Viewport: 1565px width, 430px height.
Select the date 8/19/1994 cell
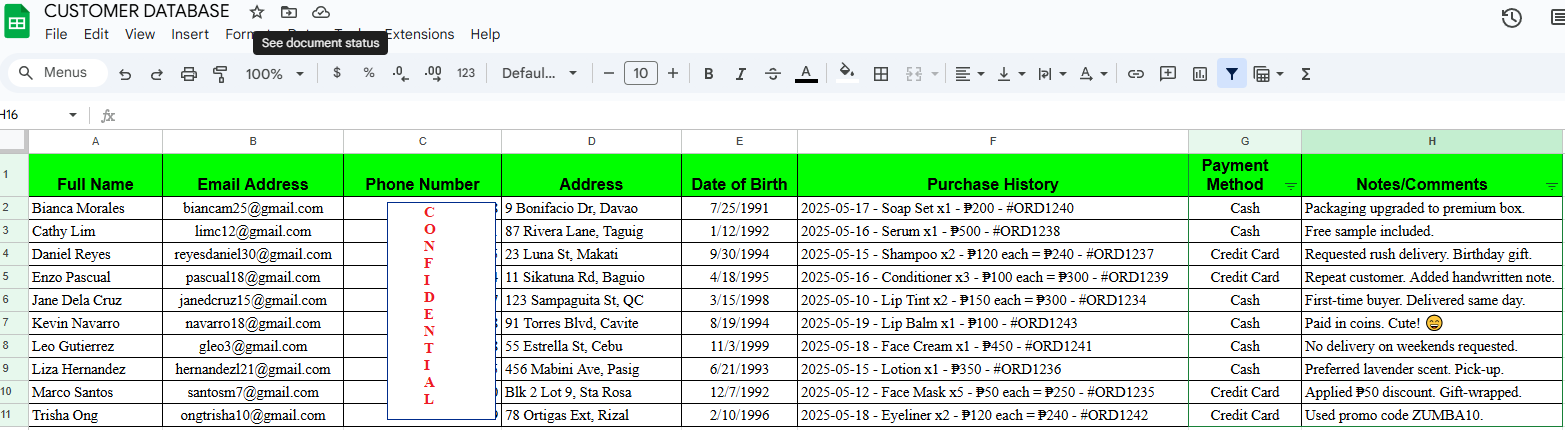click(x=739, y=323)
